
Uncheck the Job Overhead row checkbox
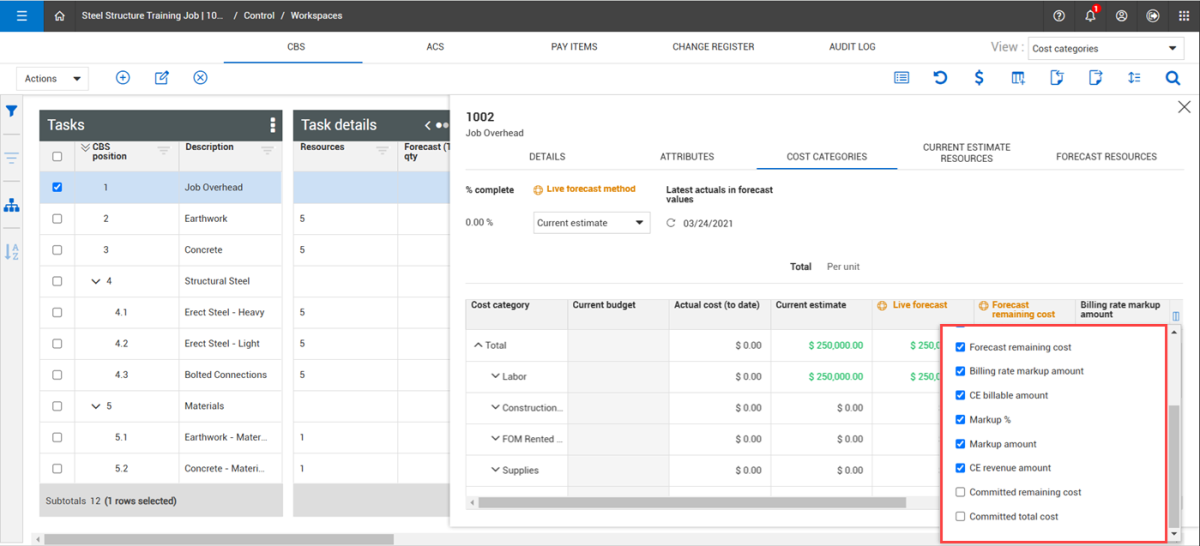pos(57,187)
